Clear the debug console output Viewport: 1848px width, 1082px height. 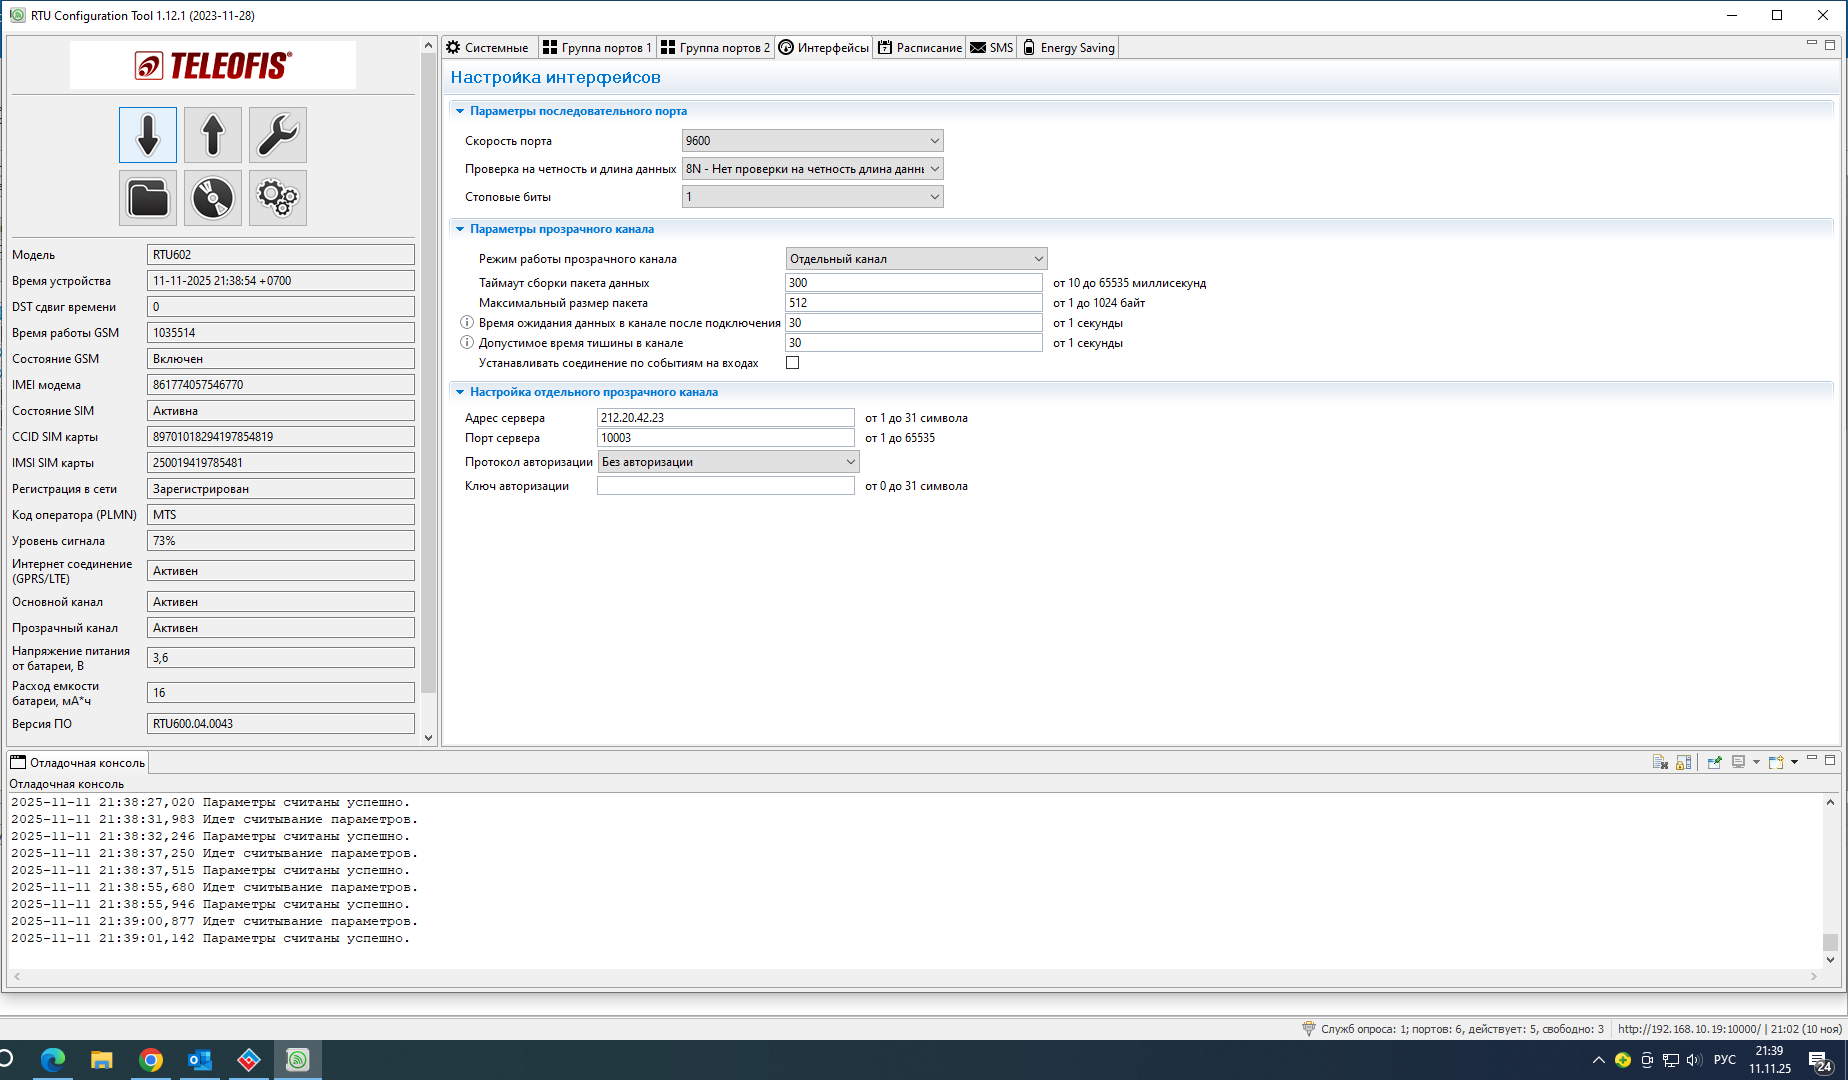(1660, 762)
